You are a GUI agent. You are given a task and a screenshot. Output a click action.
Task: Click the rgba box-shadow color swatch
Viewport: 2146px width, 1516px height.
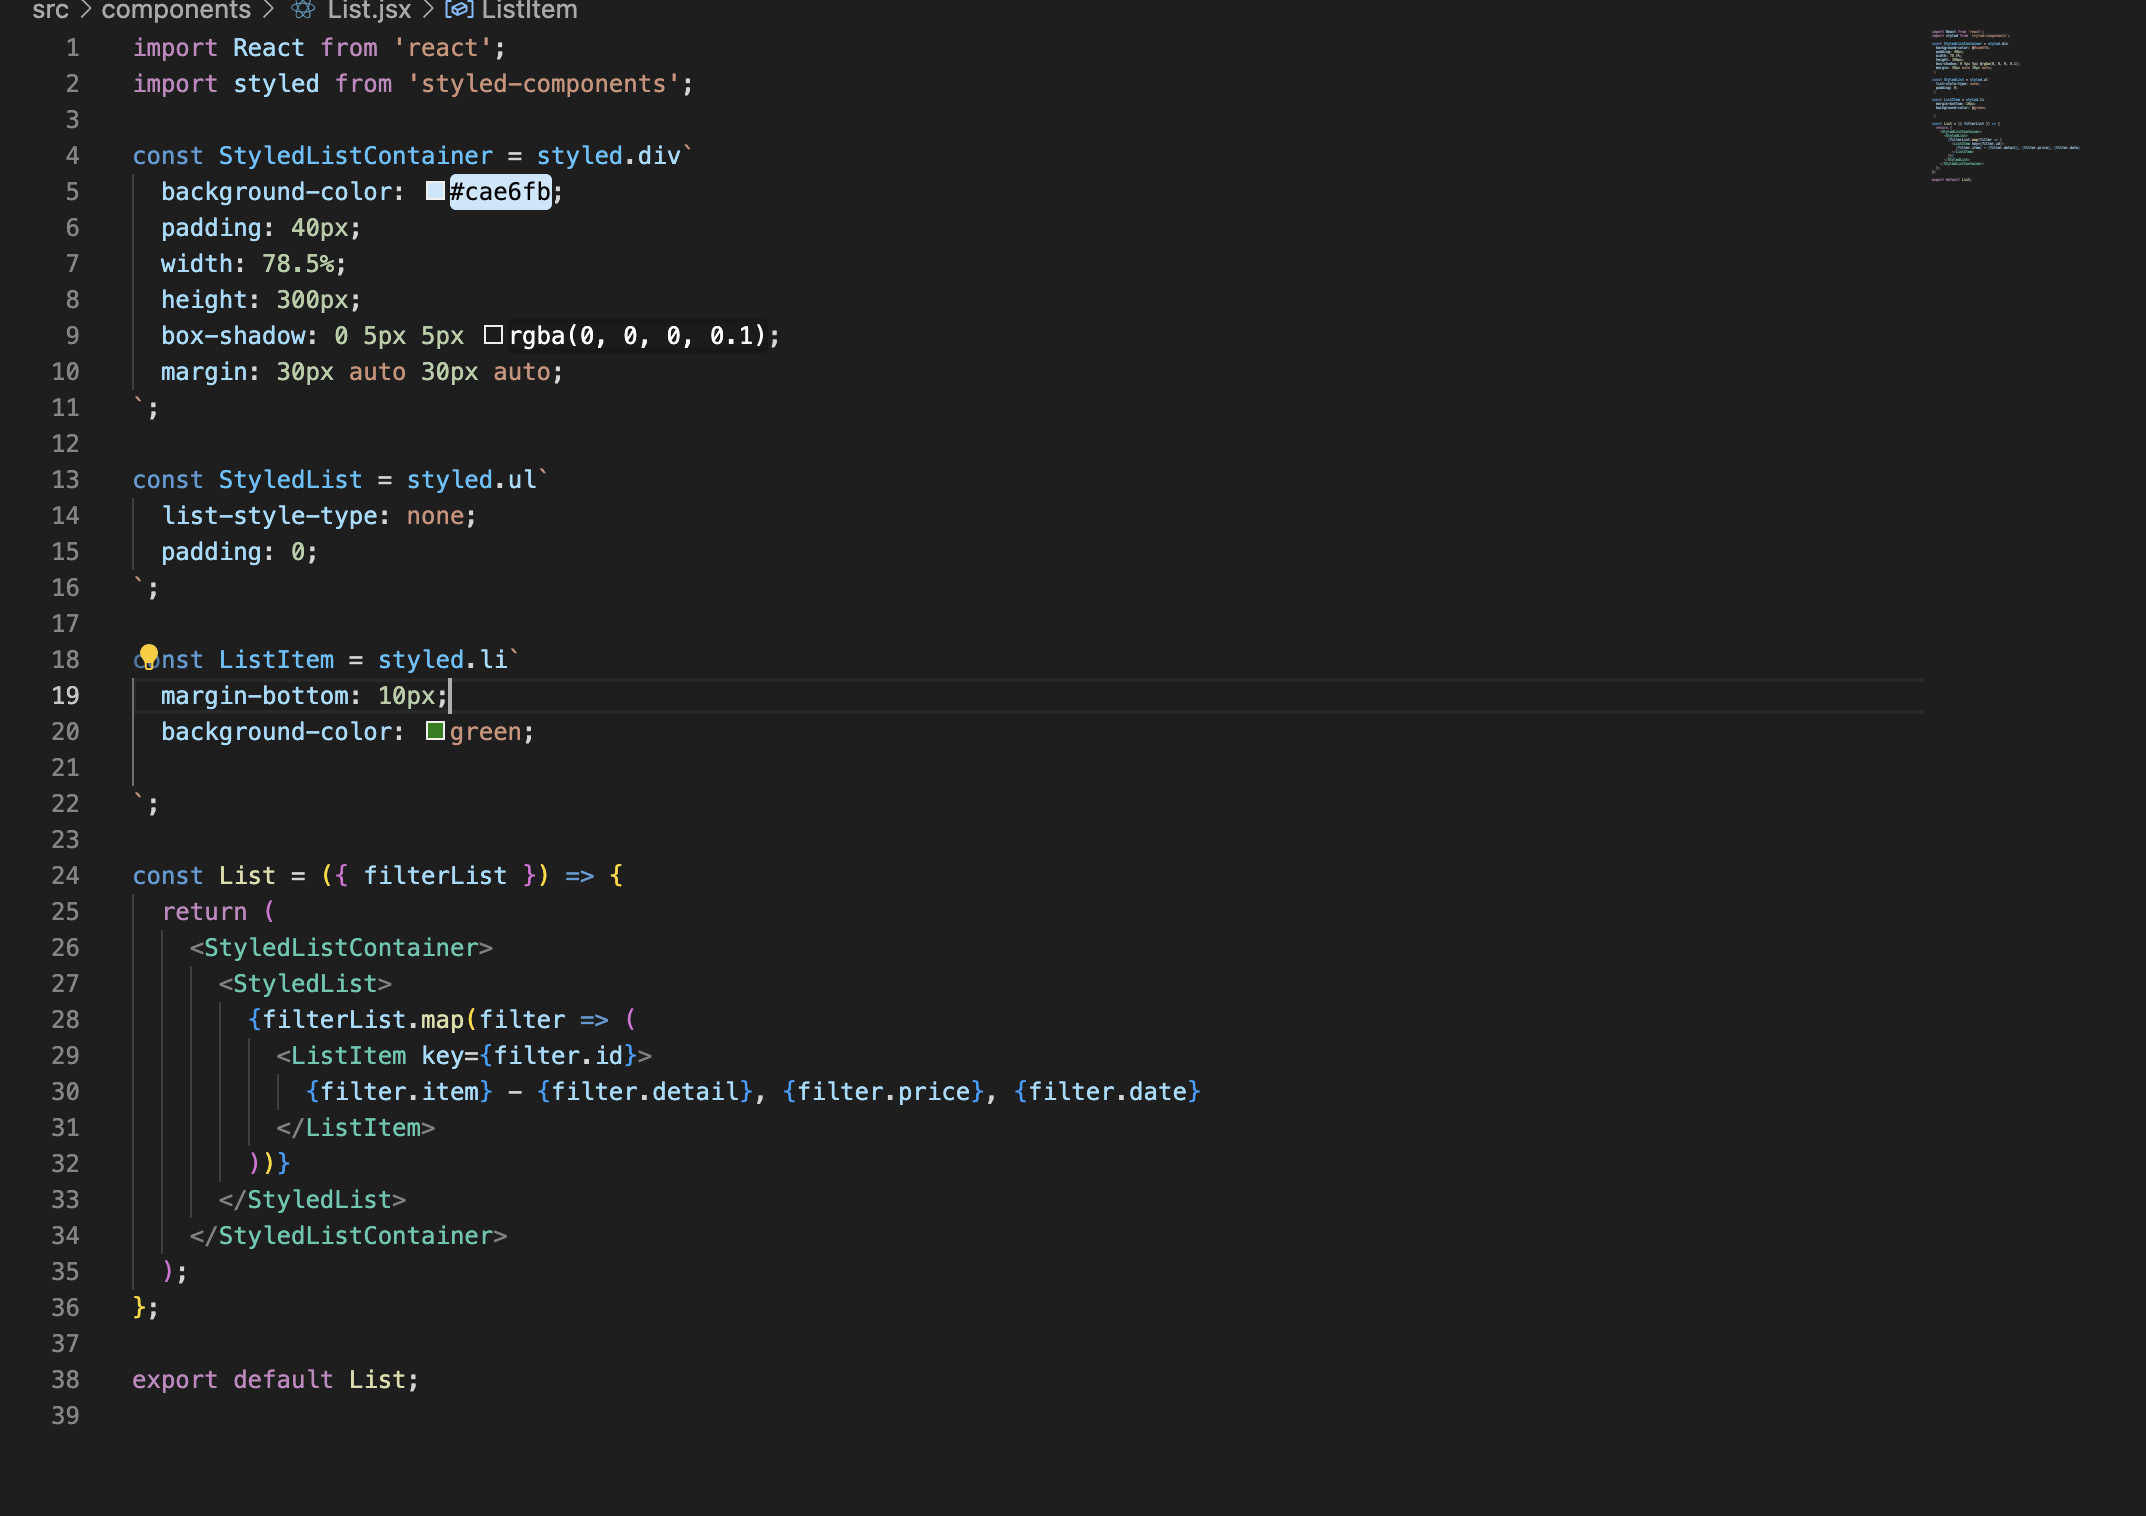[493, 335]
